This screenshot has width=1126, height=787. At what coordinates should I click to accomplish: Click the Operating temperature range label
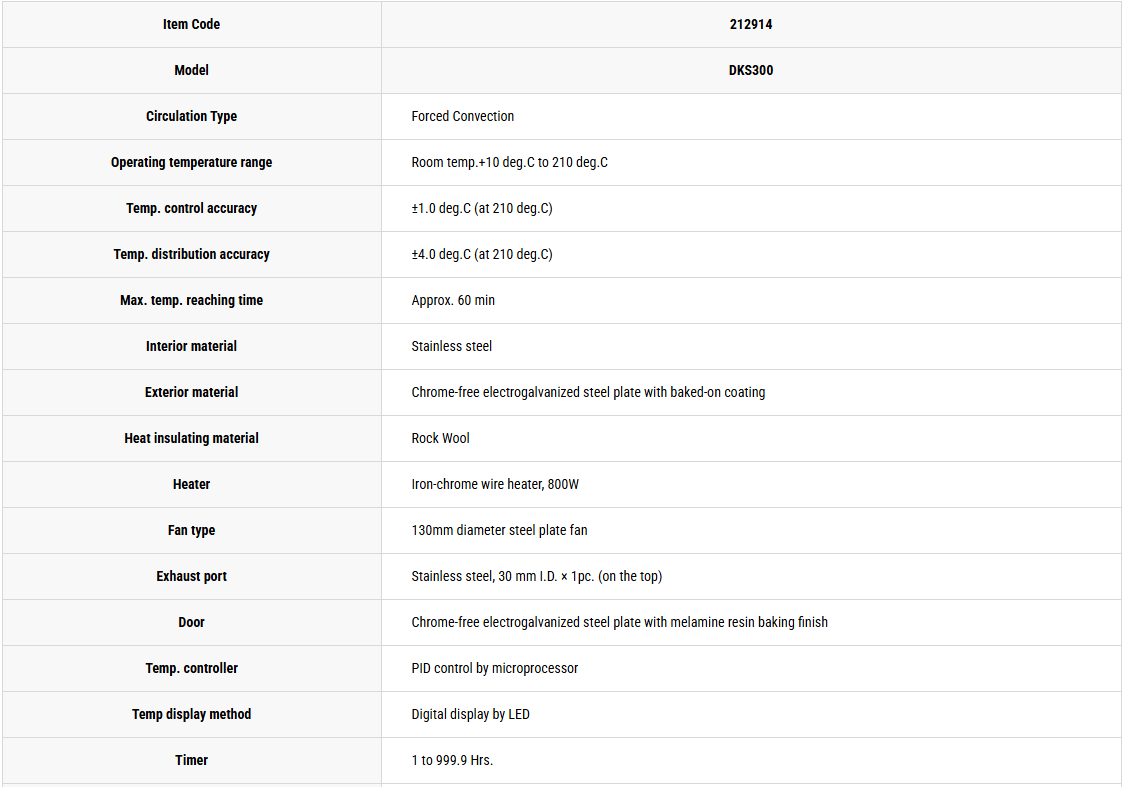pyautogui.click(x=192, y=162)
